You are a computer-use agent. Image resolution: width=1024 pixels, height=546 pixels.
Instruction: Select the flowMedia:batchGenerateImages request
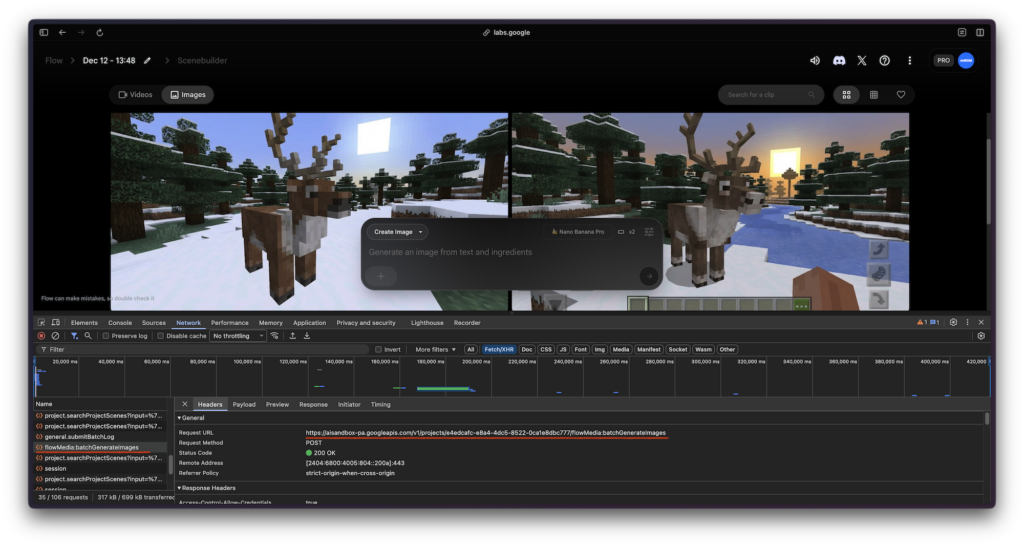[91, 447]
